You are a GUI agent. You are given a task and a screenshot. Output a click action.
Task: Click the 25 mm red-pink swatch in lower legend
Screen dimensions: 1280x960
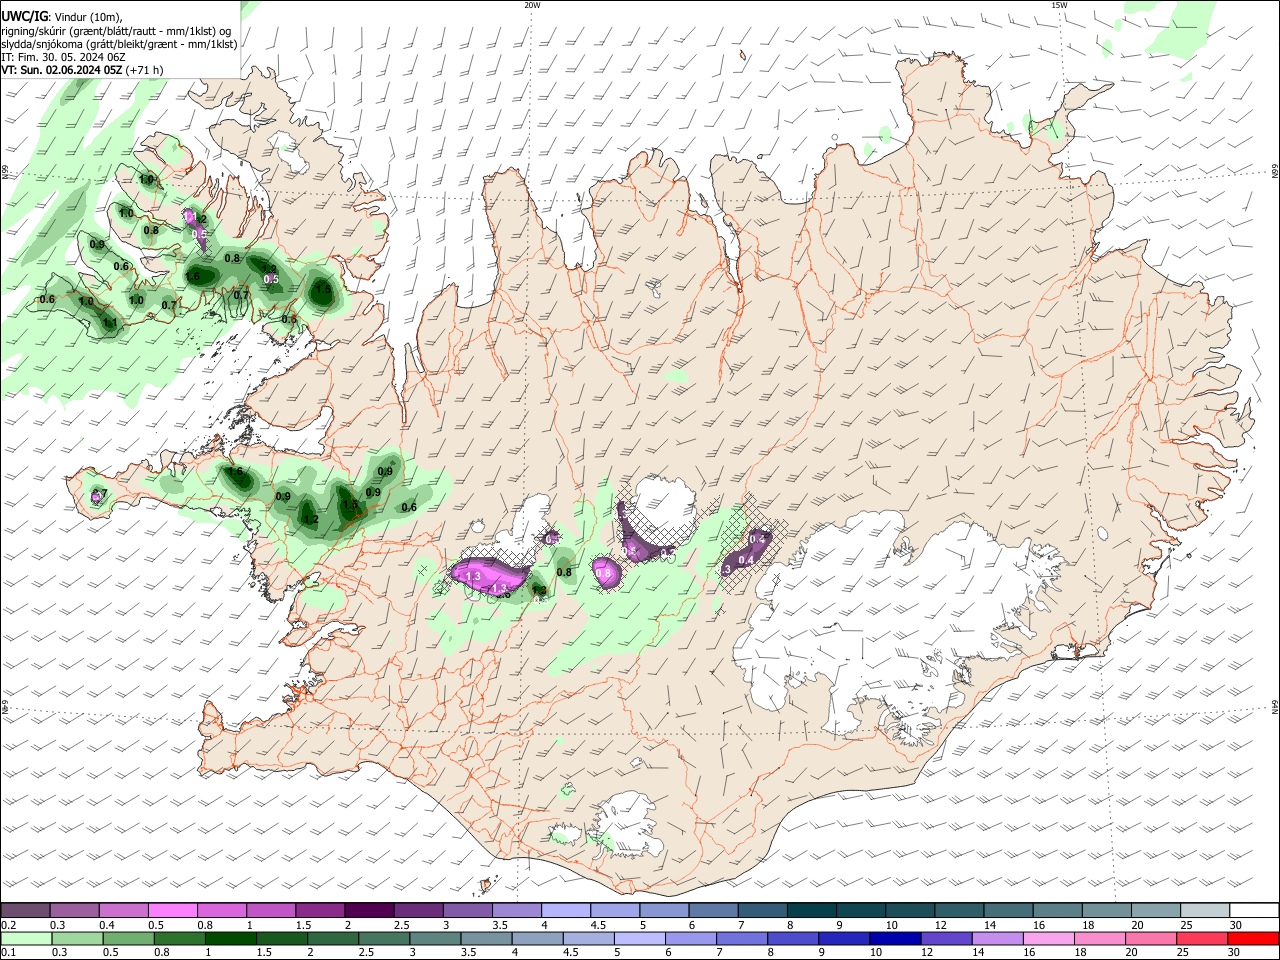pyautogui.click(x=1201, y=938)
